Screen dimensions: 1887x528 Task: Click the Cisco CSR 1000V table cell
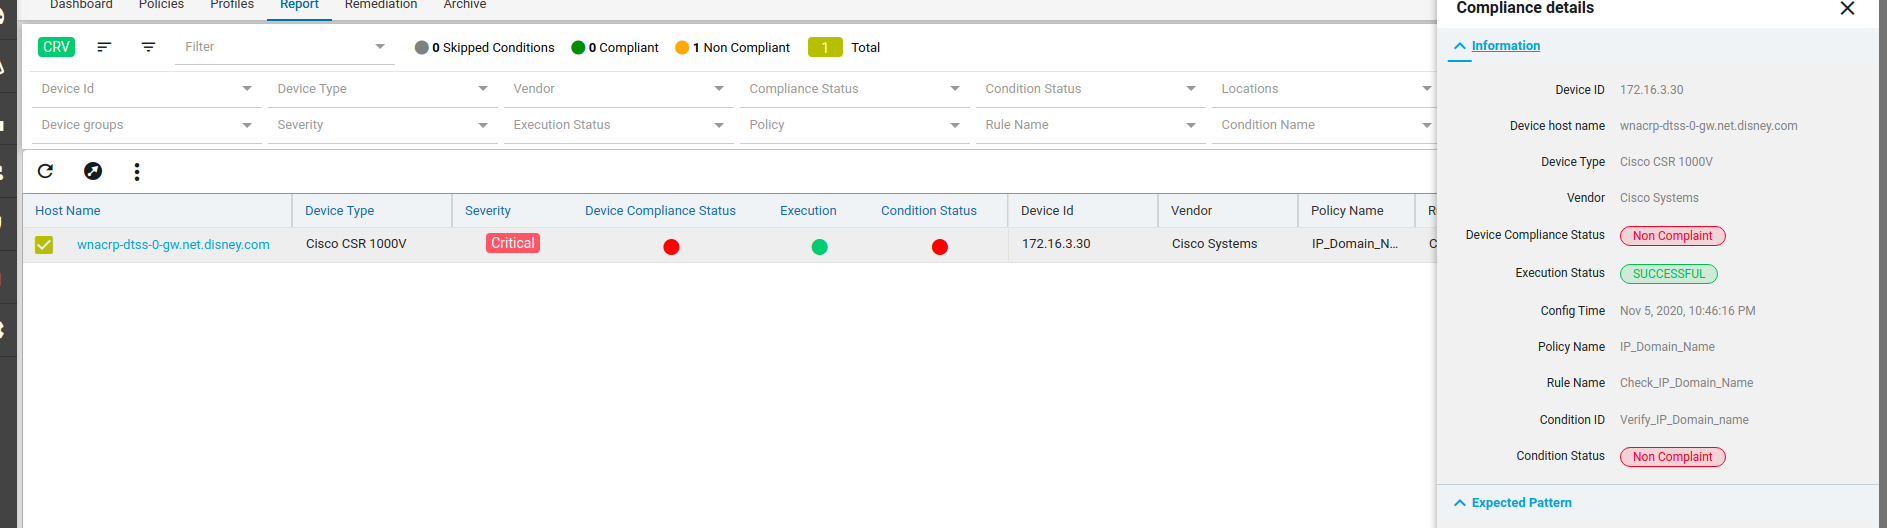point(356,244)
